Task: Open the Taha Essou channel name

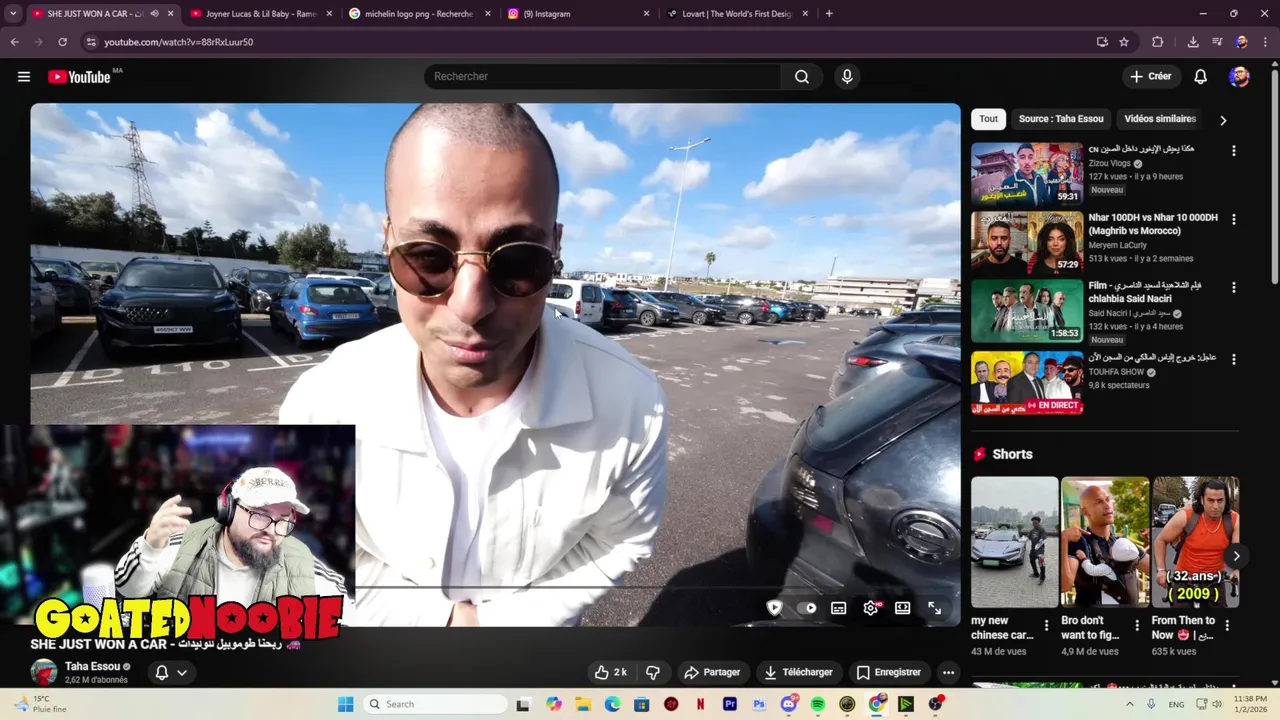Action: (x=92, y=666)
